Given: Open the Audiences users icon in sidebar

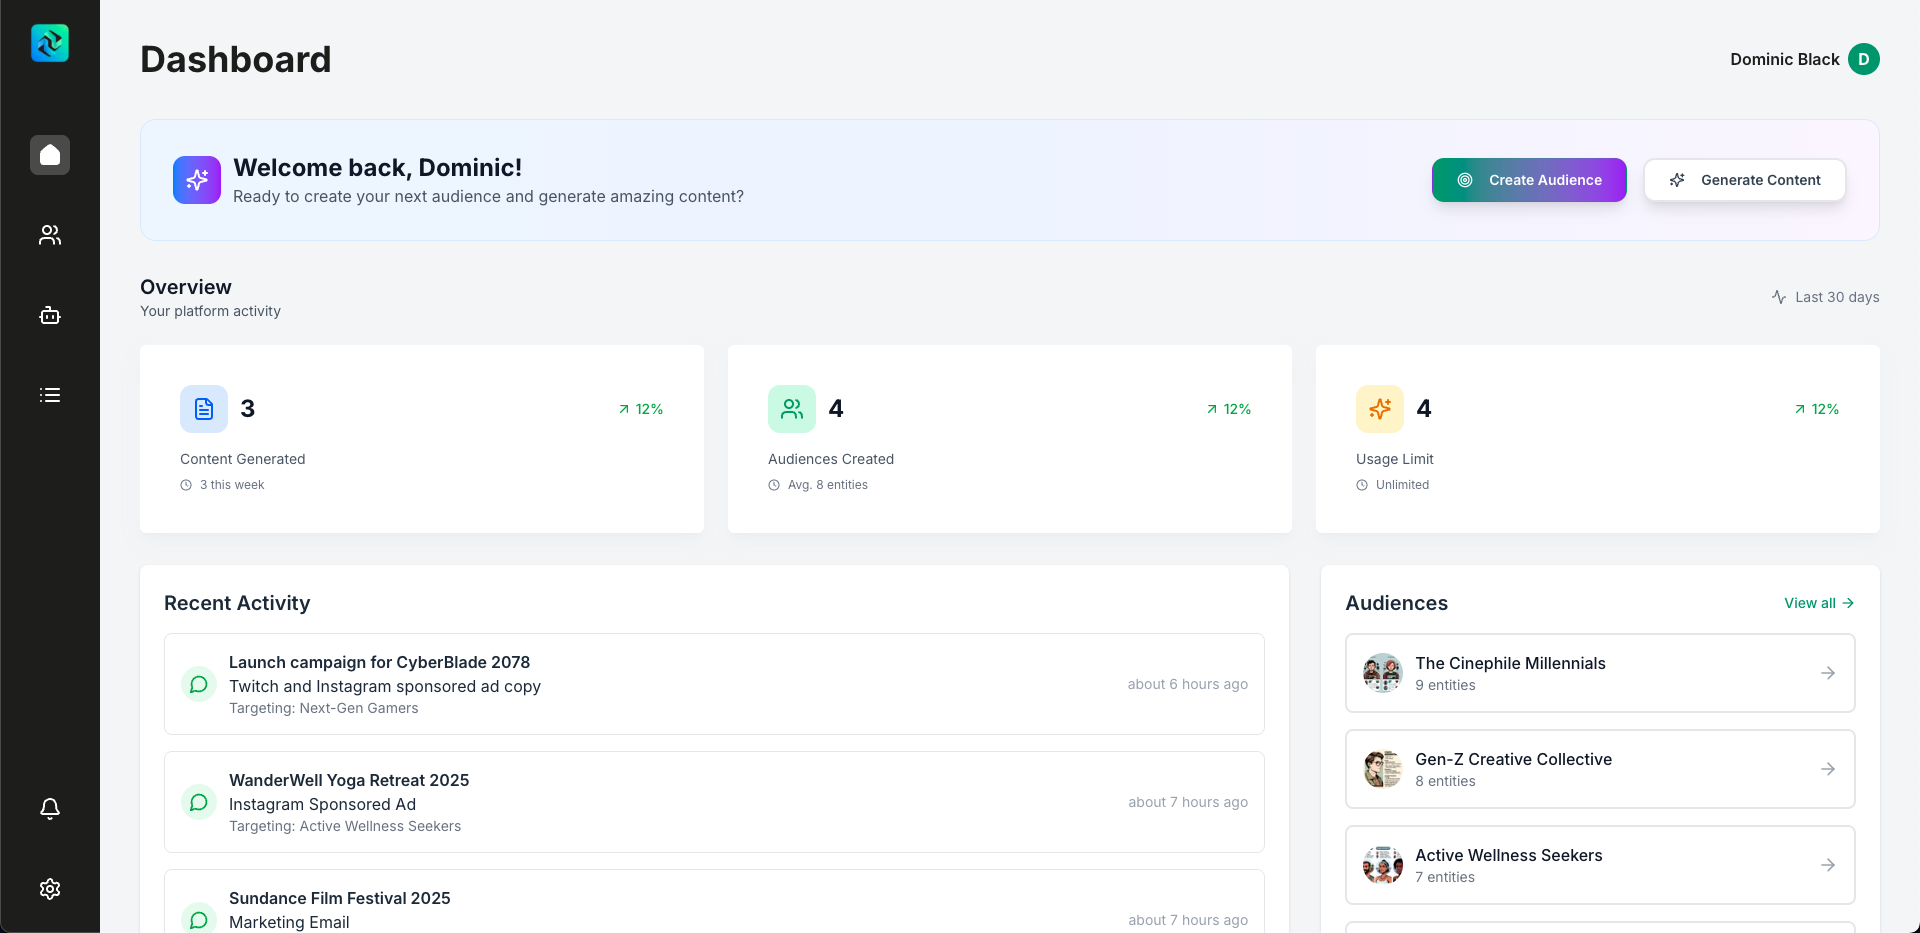Looking at the screenshot, I should pyautogui.click(x=50, y=235).
